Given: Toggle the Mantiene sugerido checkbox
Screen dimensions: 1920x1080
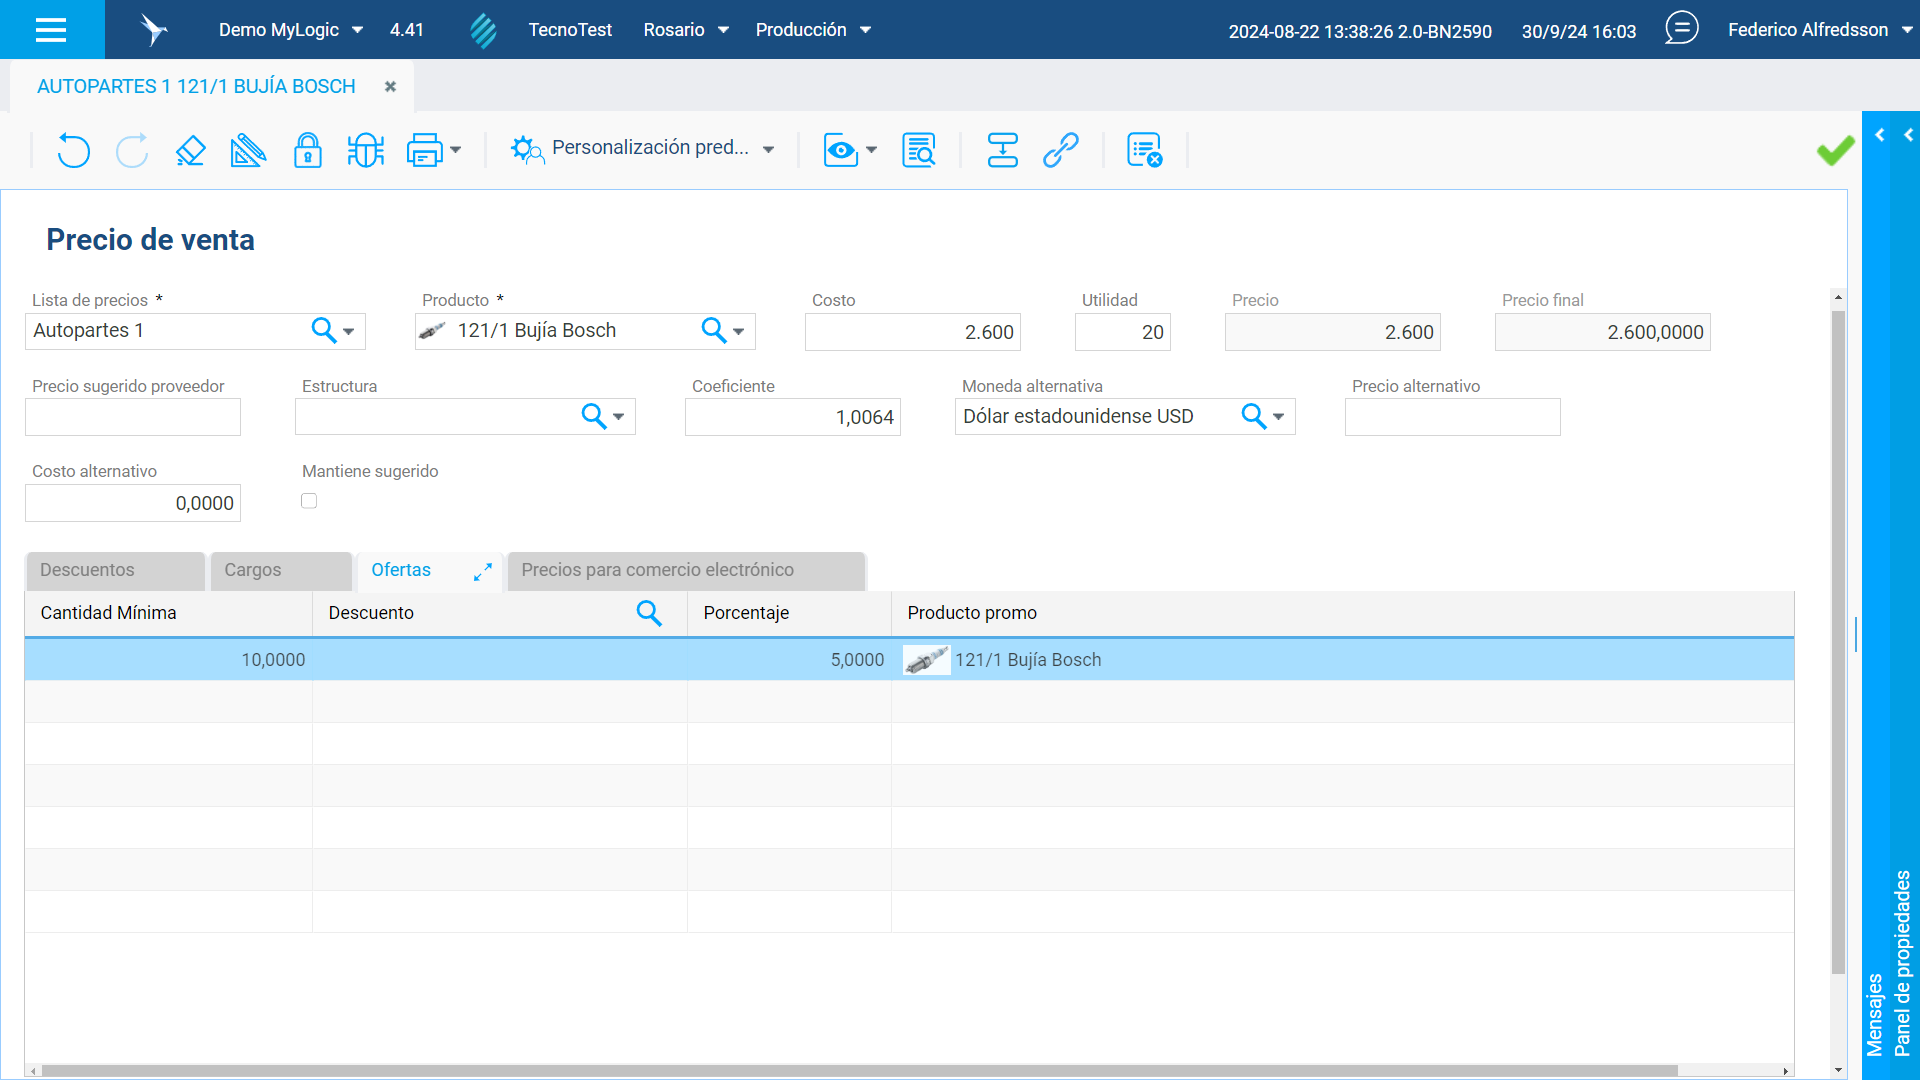Looking at the screenshot, I should pyautogui.click(x=309, y=501).
